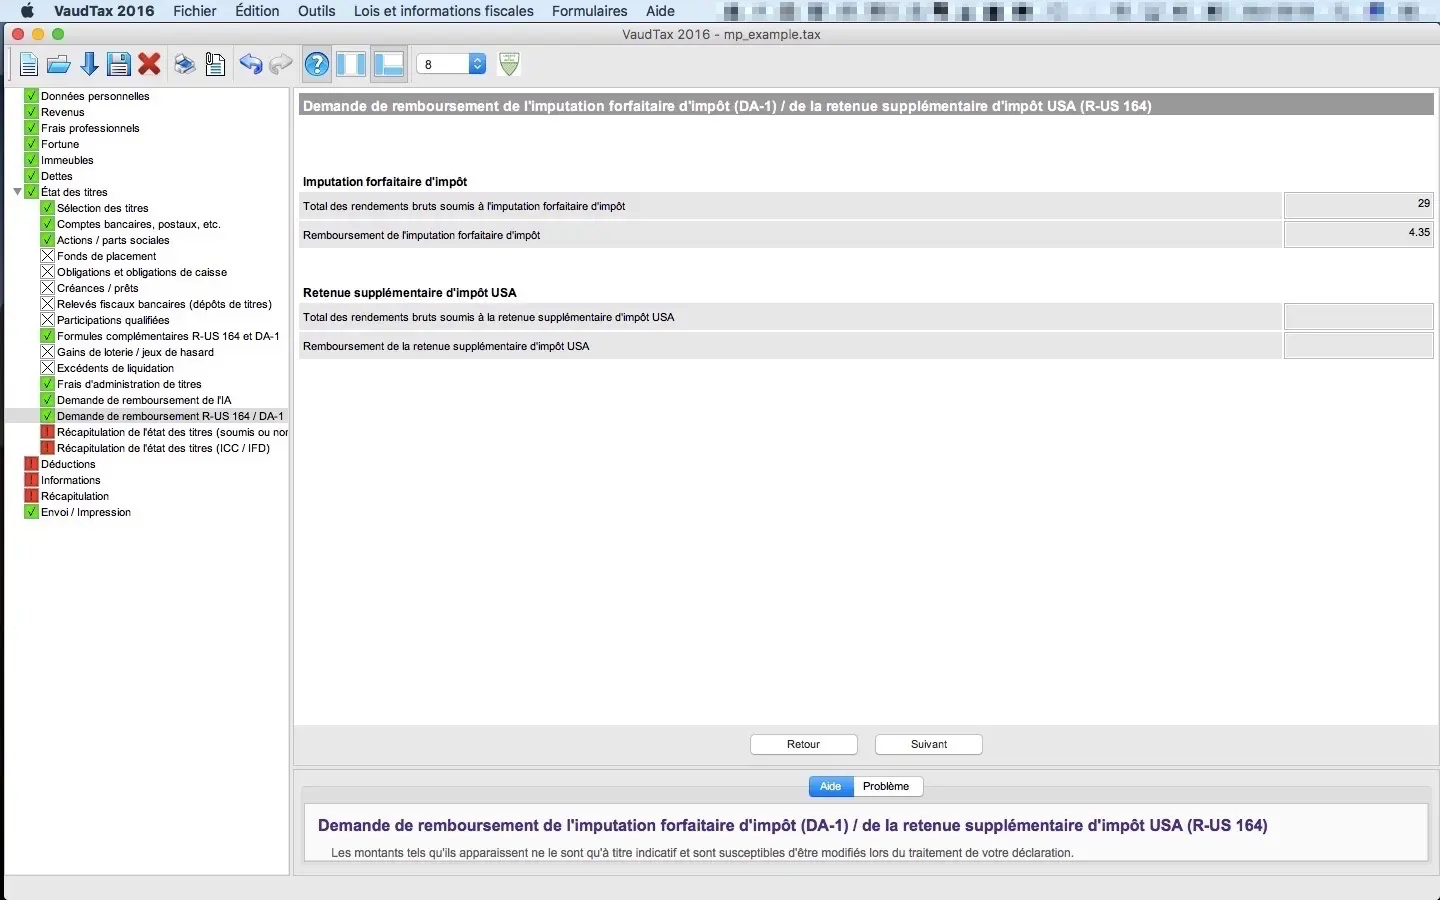Open the Aide menu in menu bar
Viewport: 1440px width, 900px height.
[x=660, y=11]
